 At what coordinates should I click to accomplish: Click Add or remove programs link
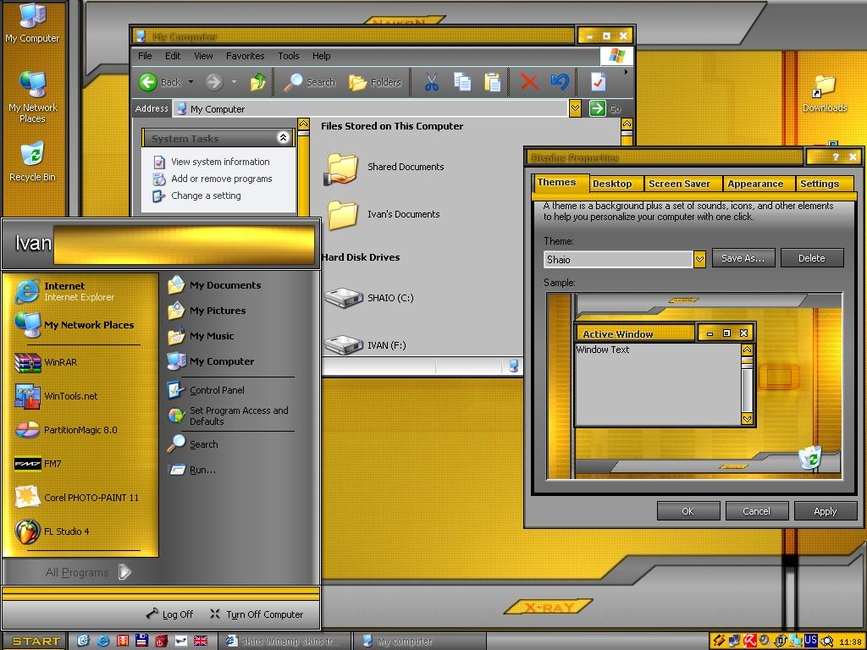(x=221, y=179)
